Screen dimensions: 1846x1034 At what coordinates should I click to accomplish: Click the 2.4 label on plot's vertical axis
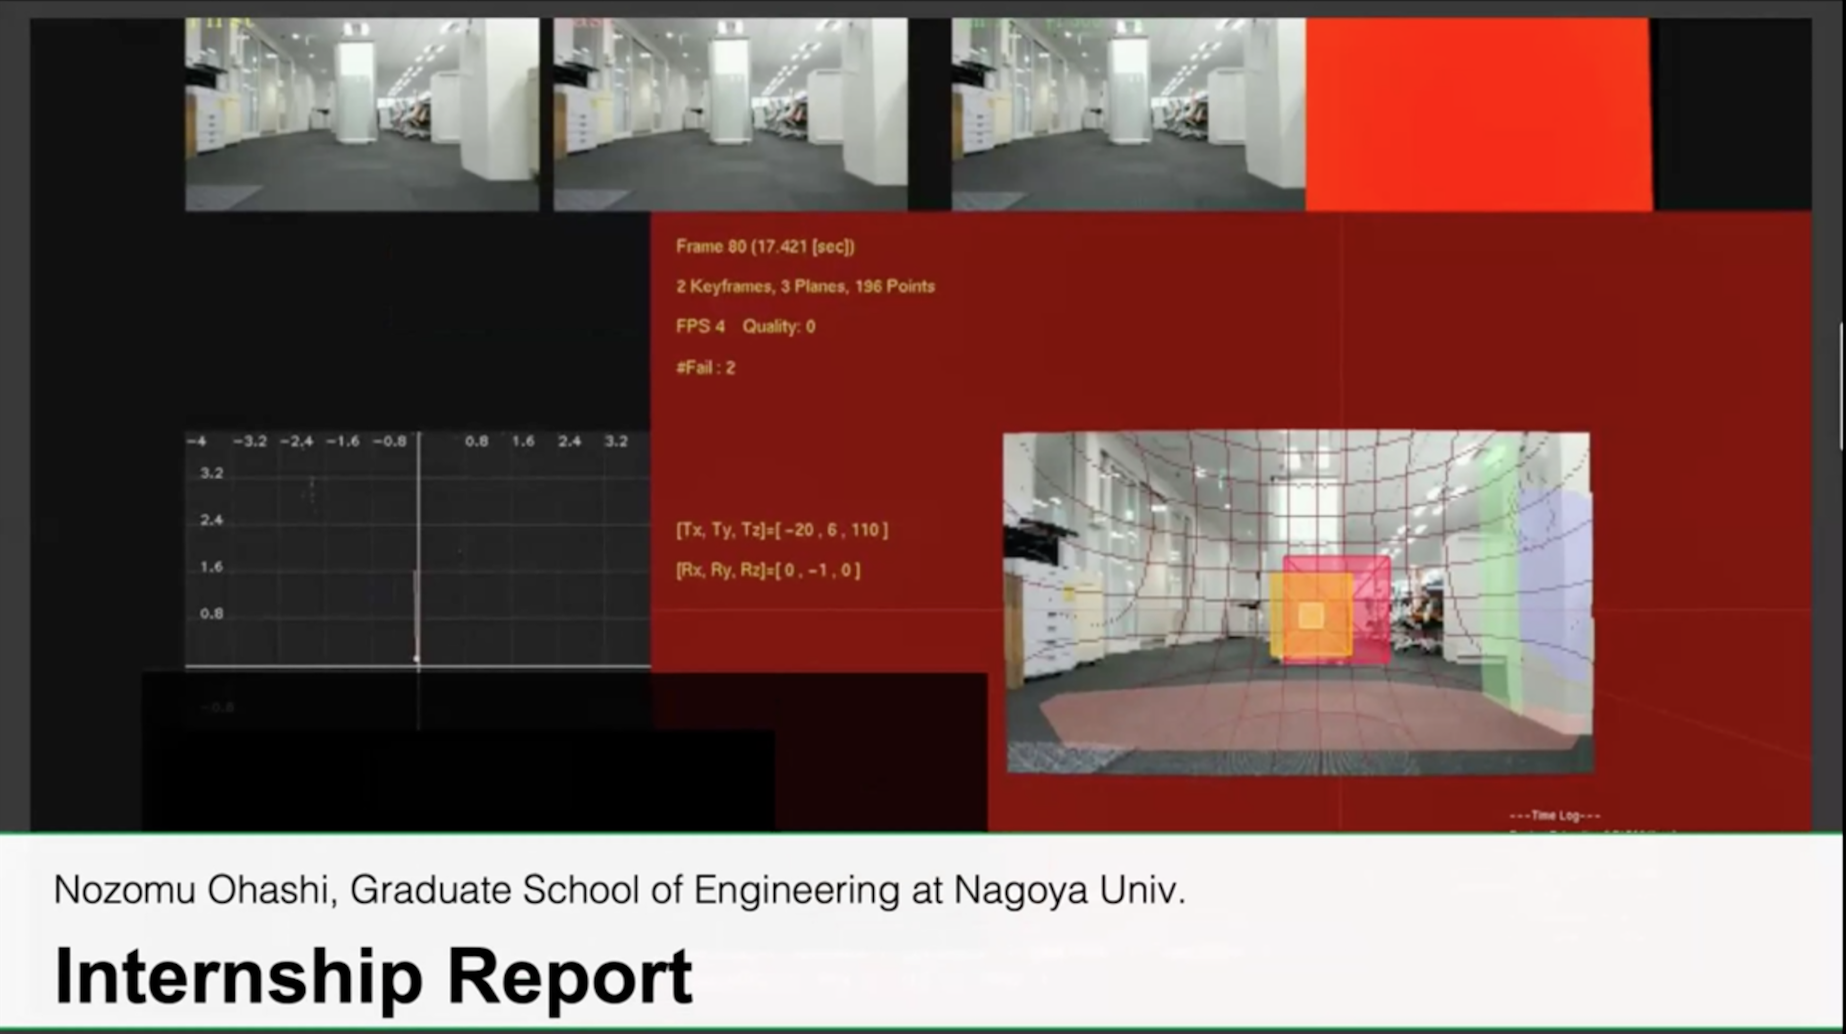pyautogui.click(x=211, y=520)
